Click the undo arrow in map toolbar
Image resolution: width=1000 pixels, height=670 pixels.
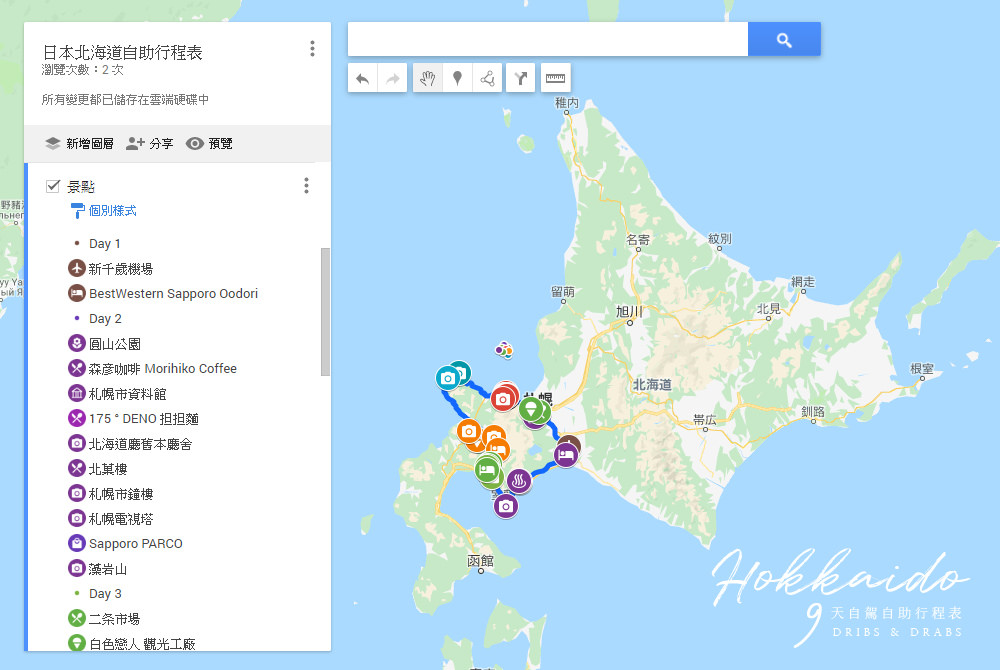(362, 78)
